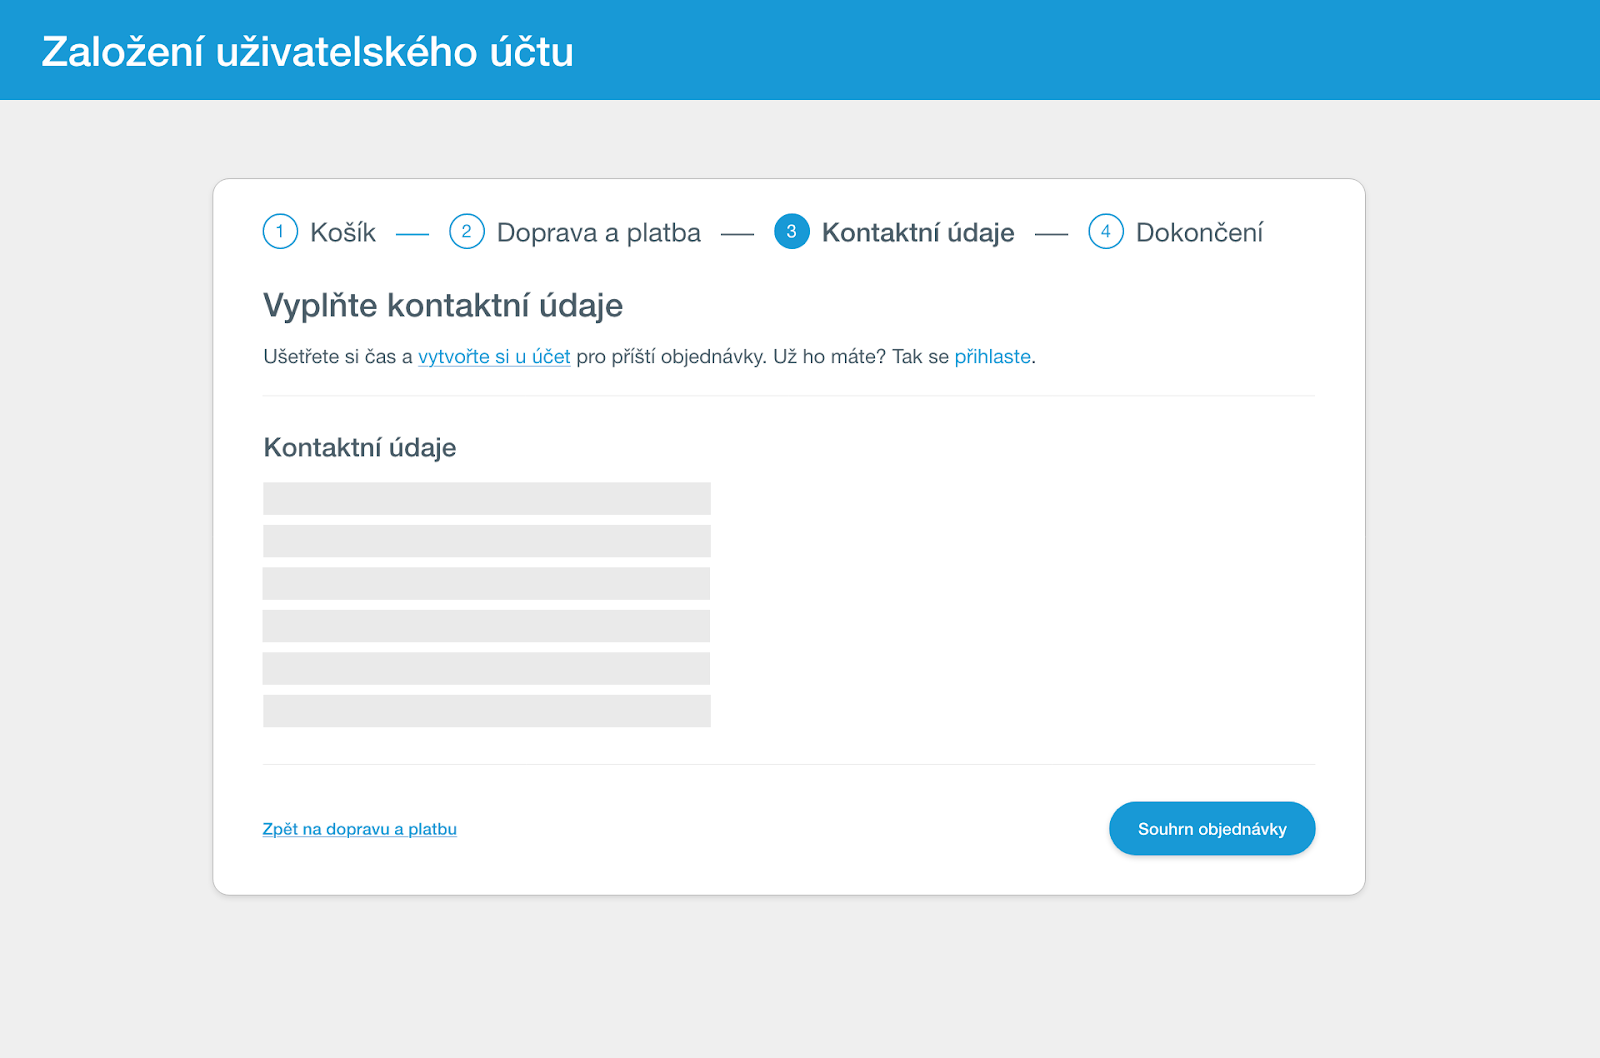
Task: Click the 'Vyplňte kontaktní údaje' heading
Action: coord(443,306)
